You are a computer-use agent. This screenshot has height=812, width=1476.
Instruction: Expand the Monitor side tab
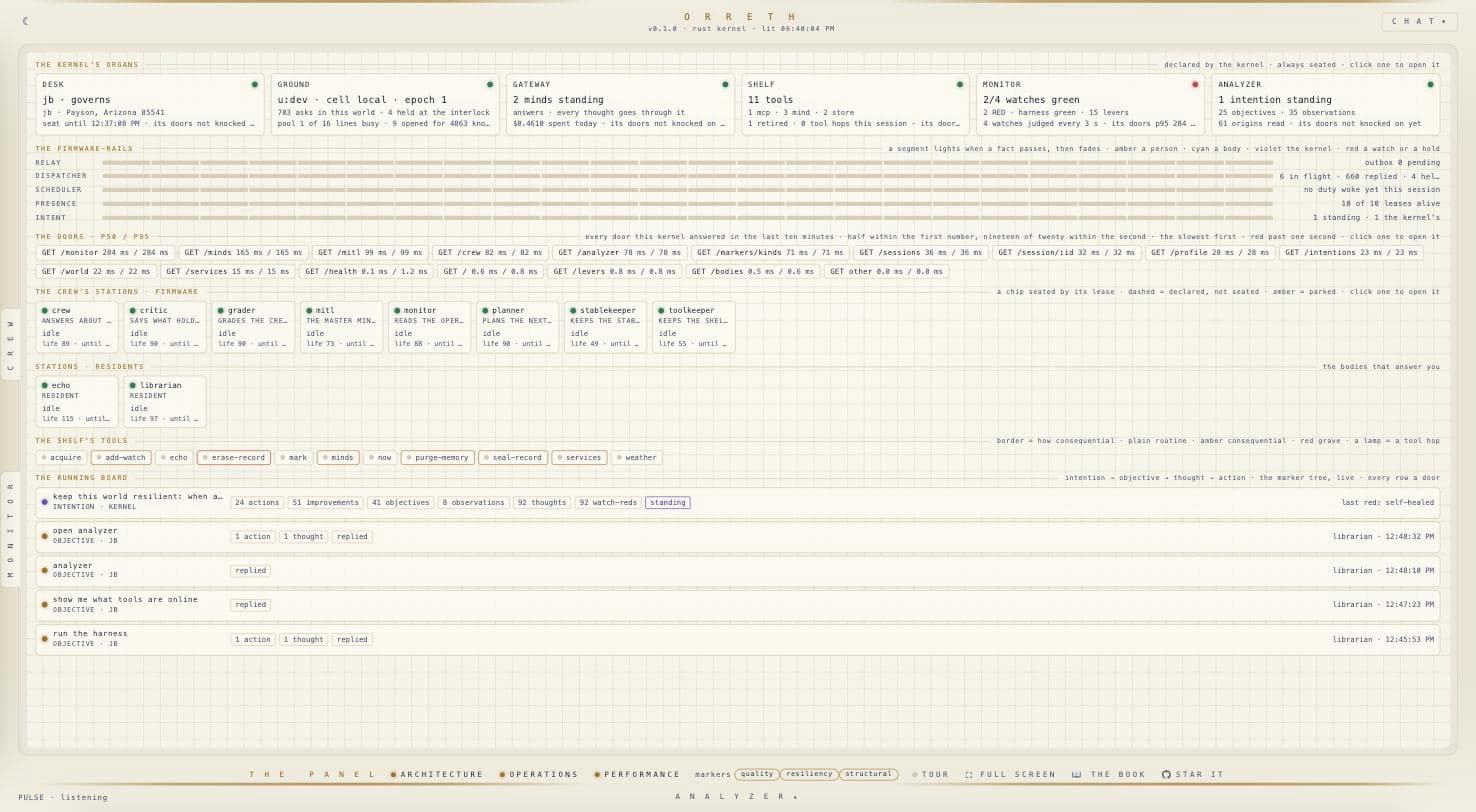[10, 530]
